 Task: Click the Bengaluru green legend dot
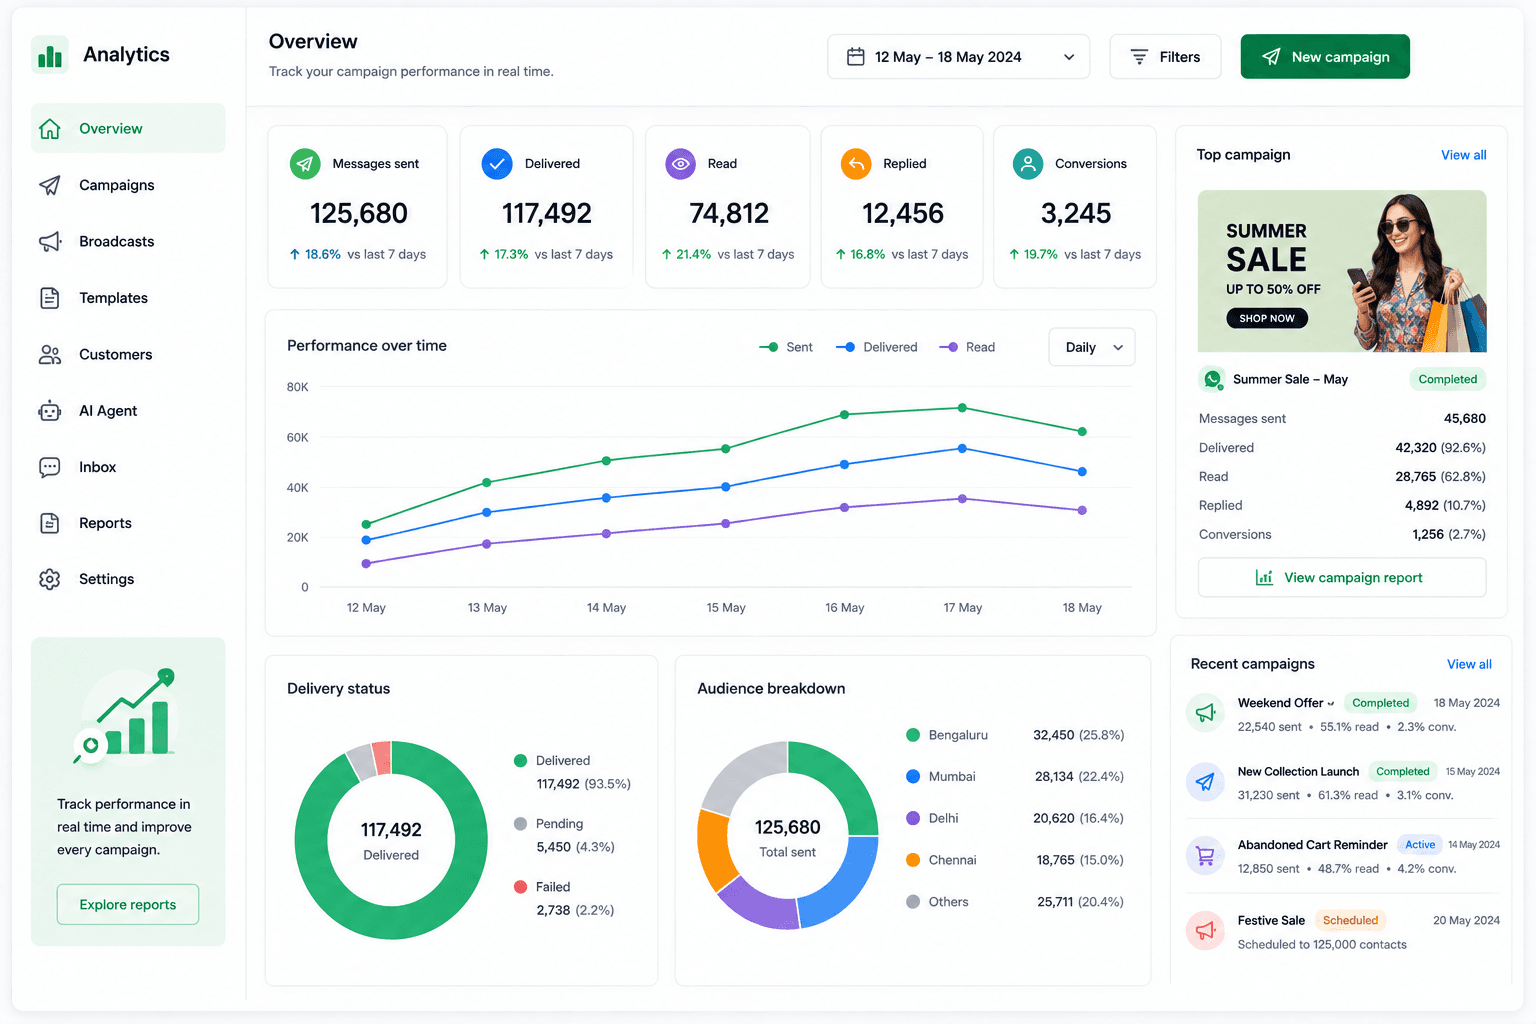(913, 735)
